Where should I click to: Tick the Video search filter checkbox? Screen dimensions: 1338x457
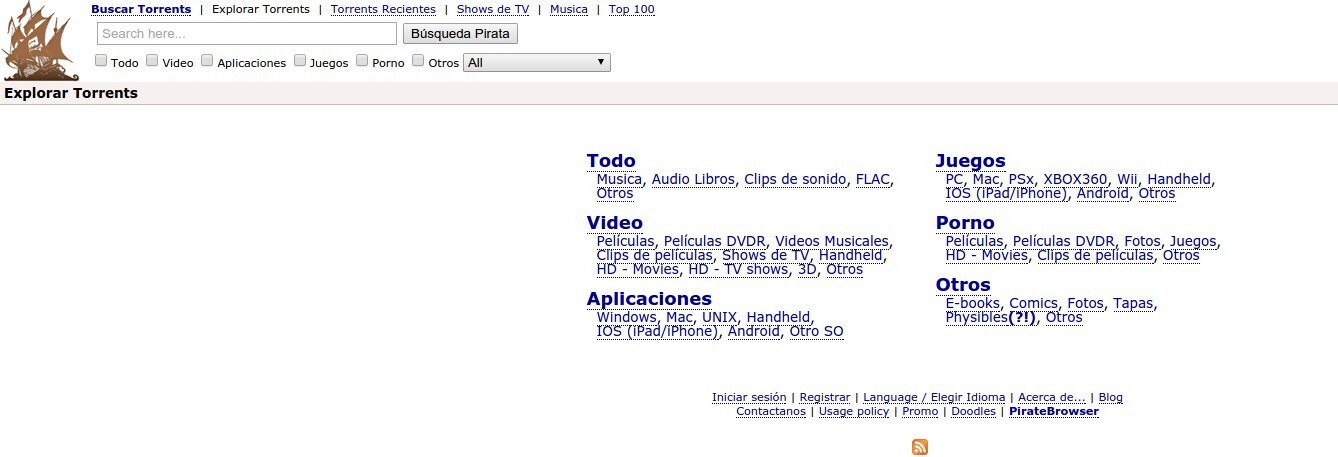pos(152,60)
